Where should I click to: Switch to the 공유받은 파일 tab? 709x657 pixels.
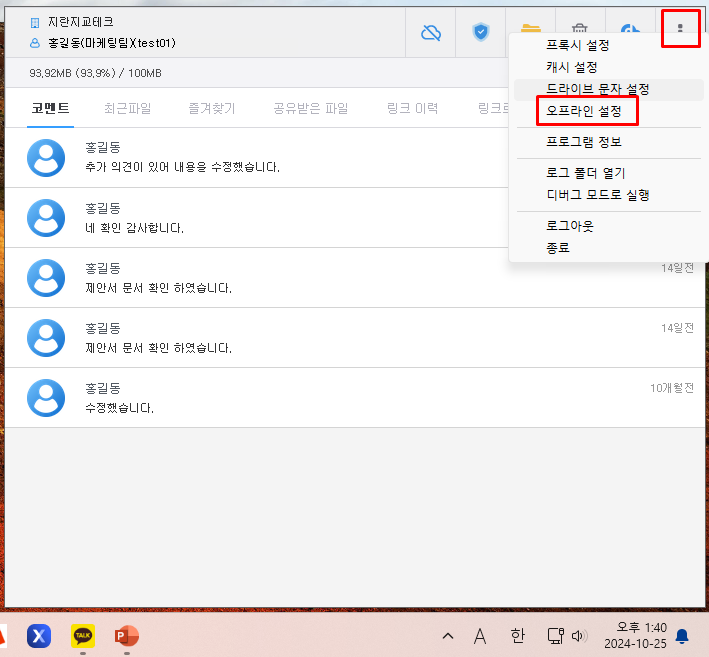tap(311, 109)
